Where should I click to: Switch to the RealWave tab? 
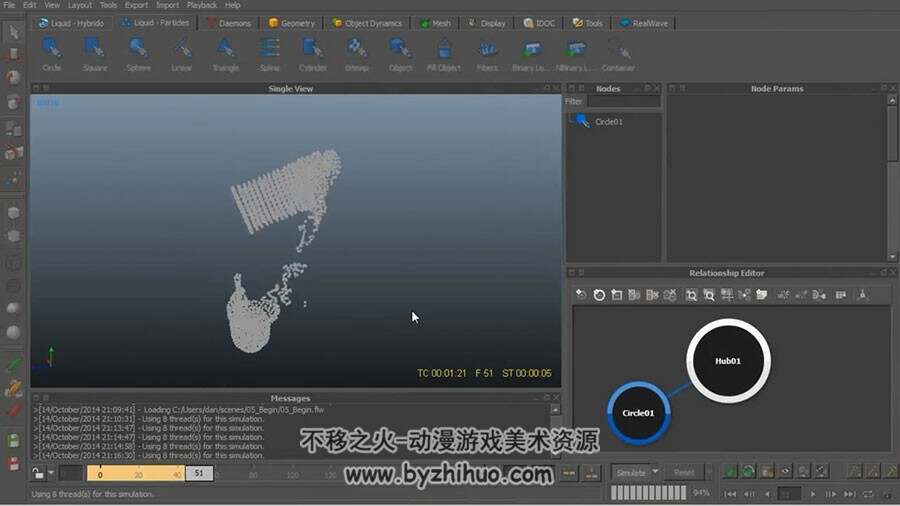(x=643, y=23)
